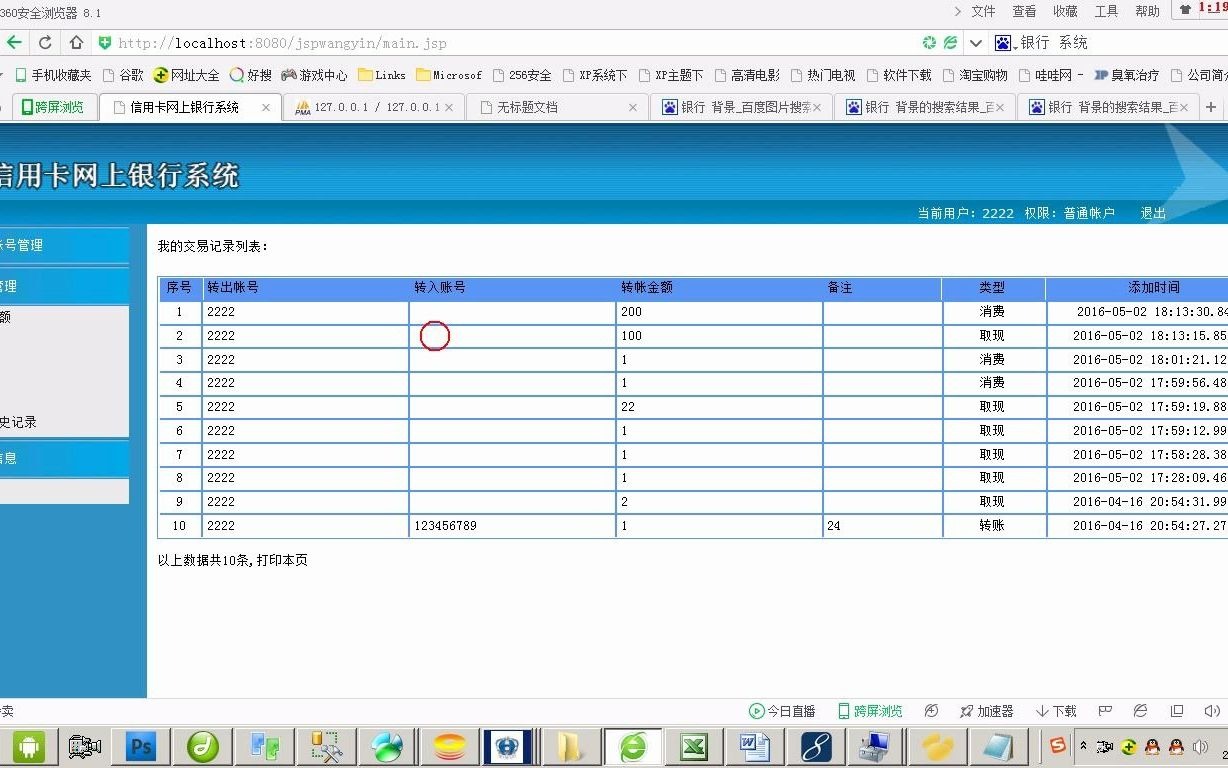The image size is (1228, 768).
Task: Refresh the current page
Action: [x=45, y=43]
